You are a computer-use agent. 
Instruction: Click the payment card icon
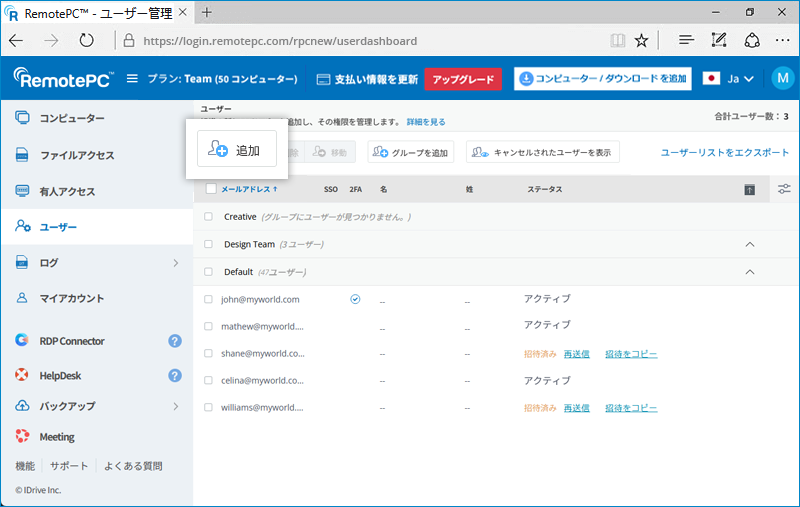[323, 80]
